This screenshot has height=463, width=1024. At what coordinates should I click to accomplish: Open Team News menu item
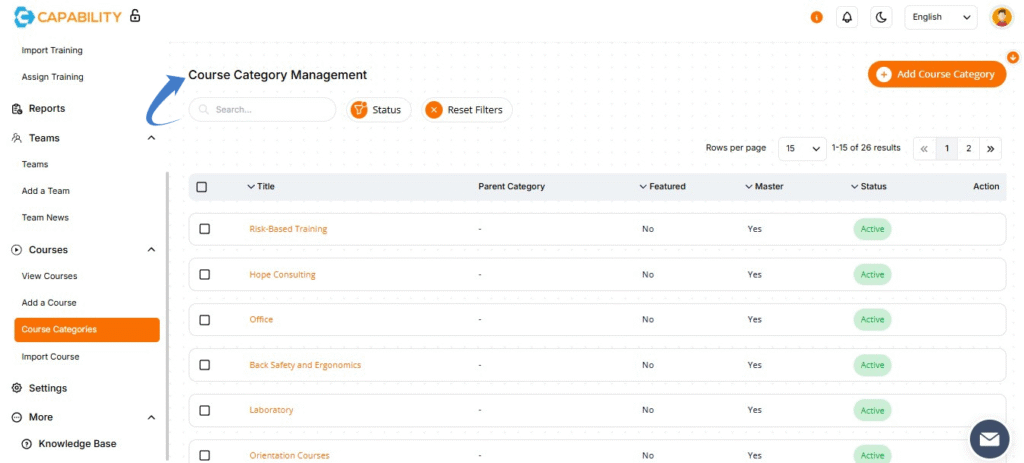click(x=45, y=217)
